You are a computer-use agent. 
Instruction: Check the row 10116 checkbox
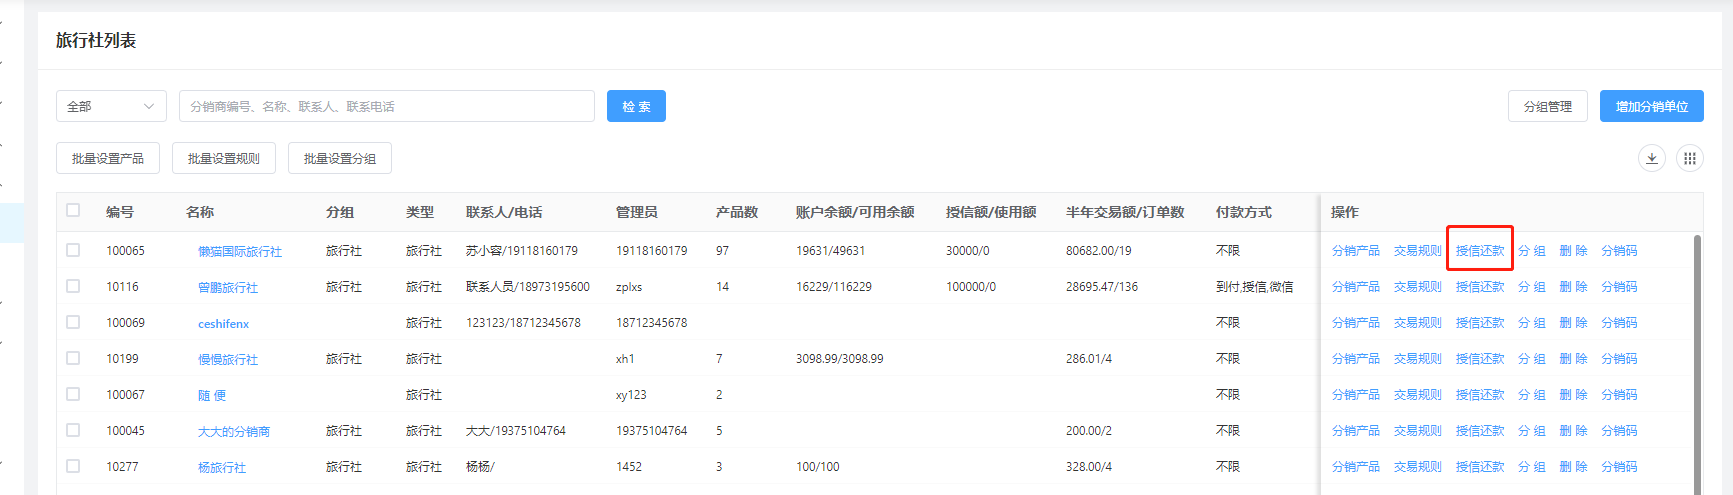(x=73, y=286)
